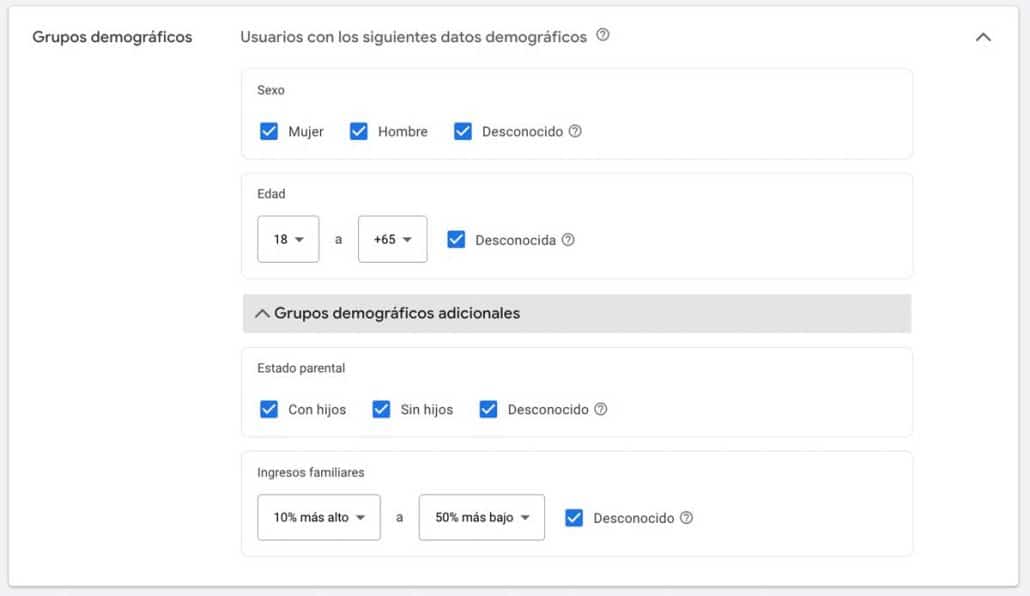Click the 'Grupos demográficos' section label
Viewport: 1030px width, 596px height.
tap(112, 37)
